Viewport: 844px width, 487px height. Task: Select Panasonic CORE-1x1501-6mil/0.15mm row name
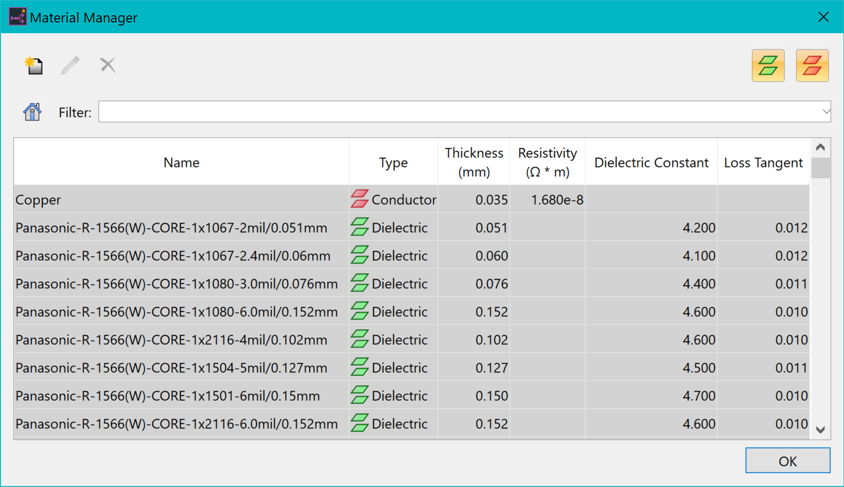point(167,396)
